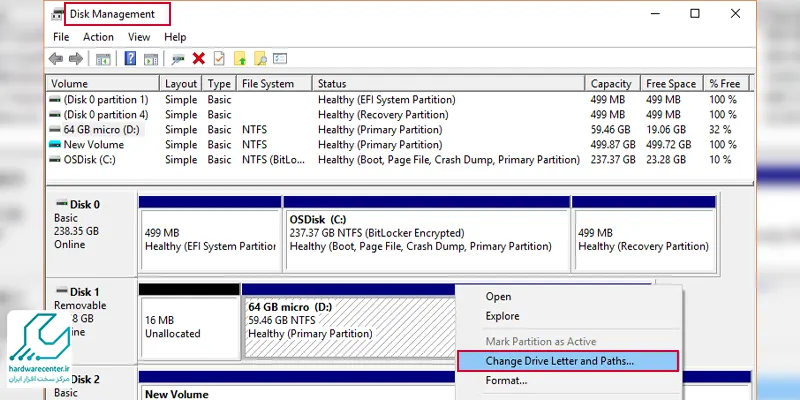The width and height of the screenshot is (800, 400).
Task: Open Help via the blue question mark icon
Action: pos(130,59)
